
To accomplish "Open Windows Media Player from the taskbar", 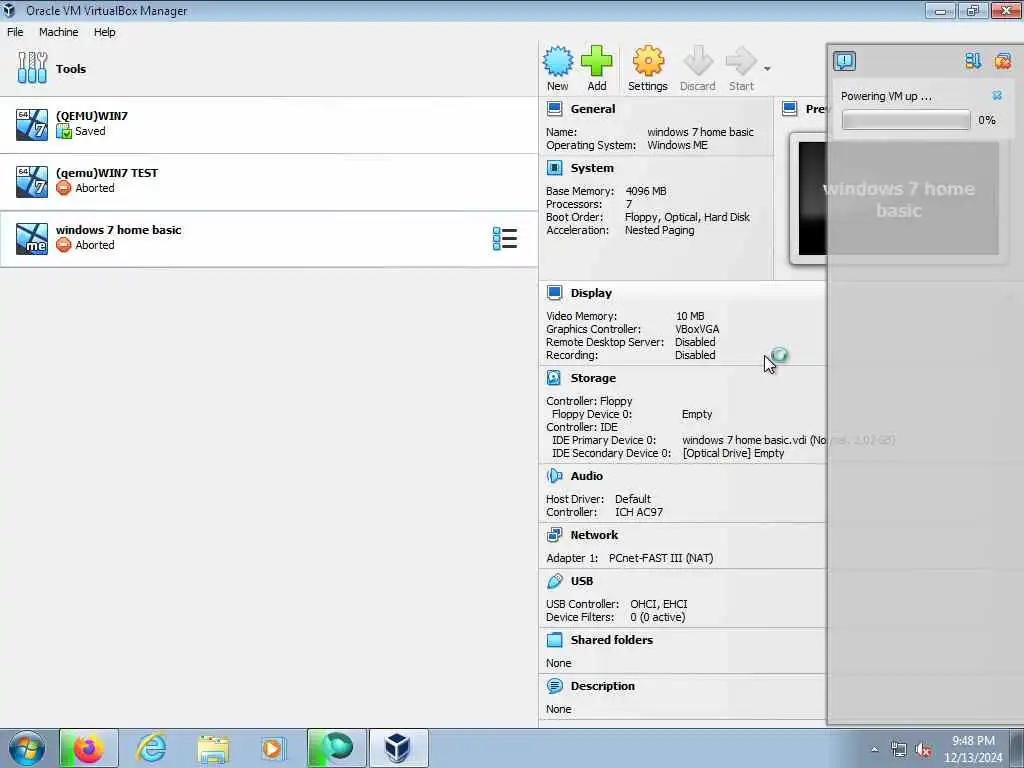I will tap(272, 748).
